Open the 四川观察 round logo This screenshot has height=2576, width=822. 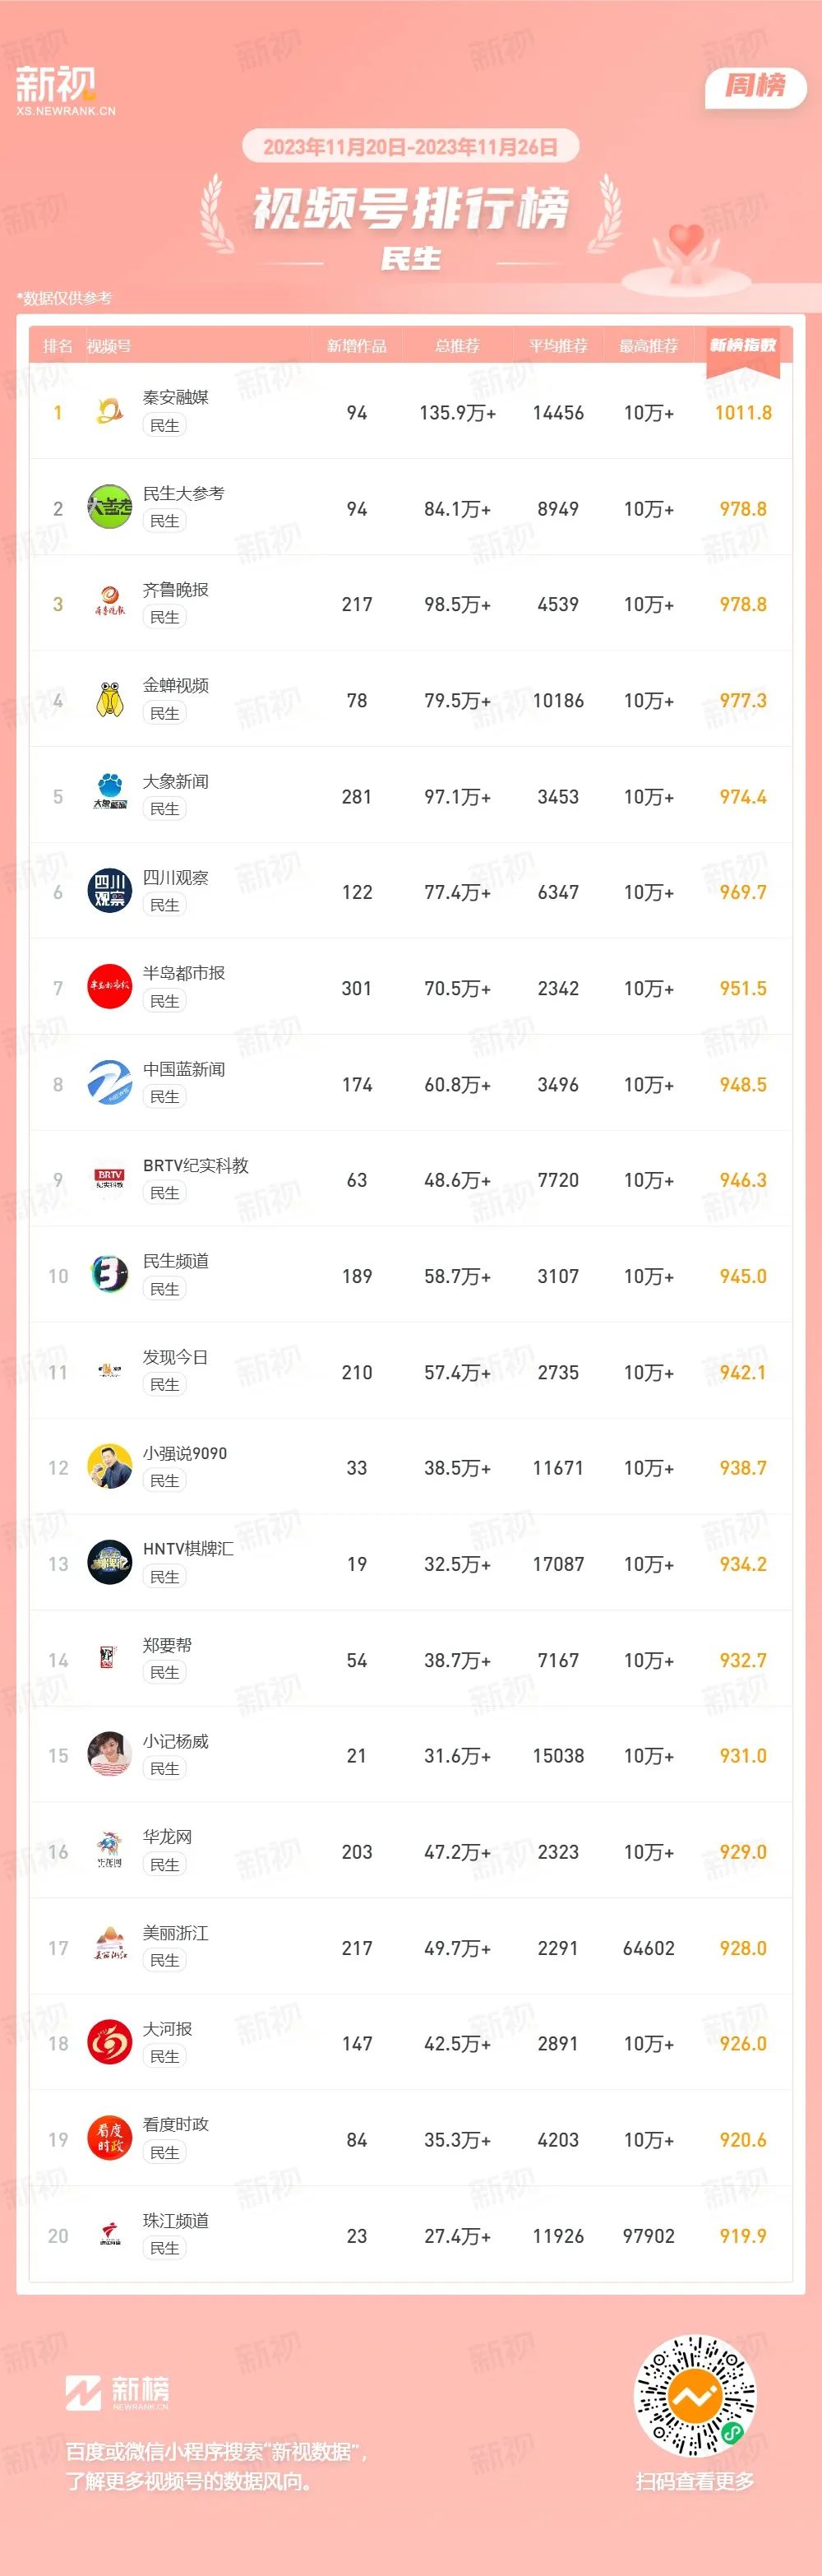coord(109,892)
